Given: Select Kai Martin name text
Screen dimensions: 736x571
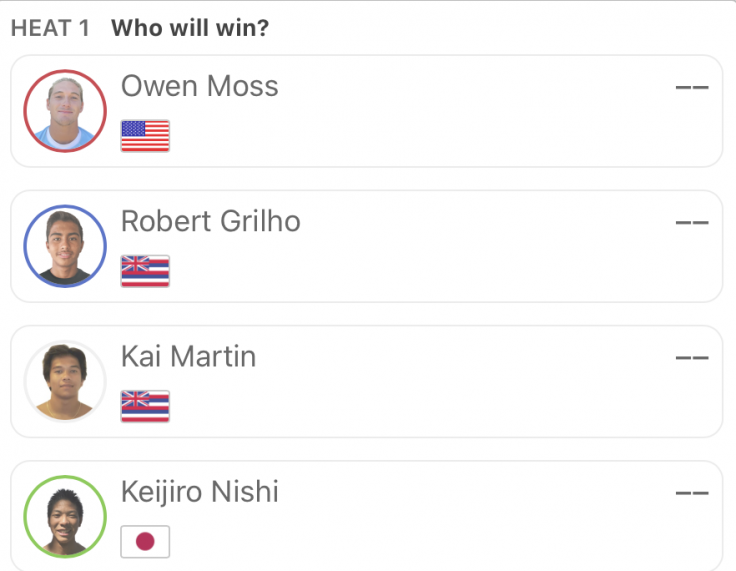Looking at the screenshot, I should (189, 356).
